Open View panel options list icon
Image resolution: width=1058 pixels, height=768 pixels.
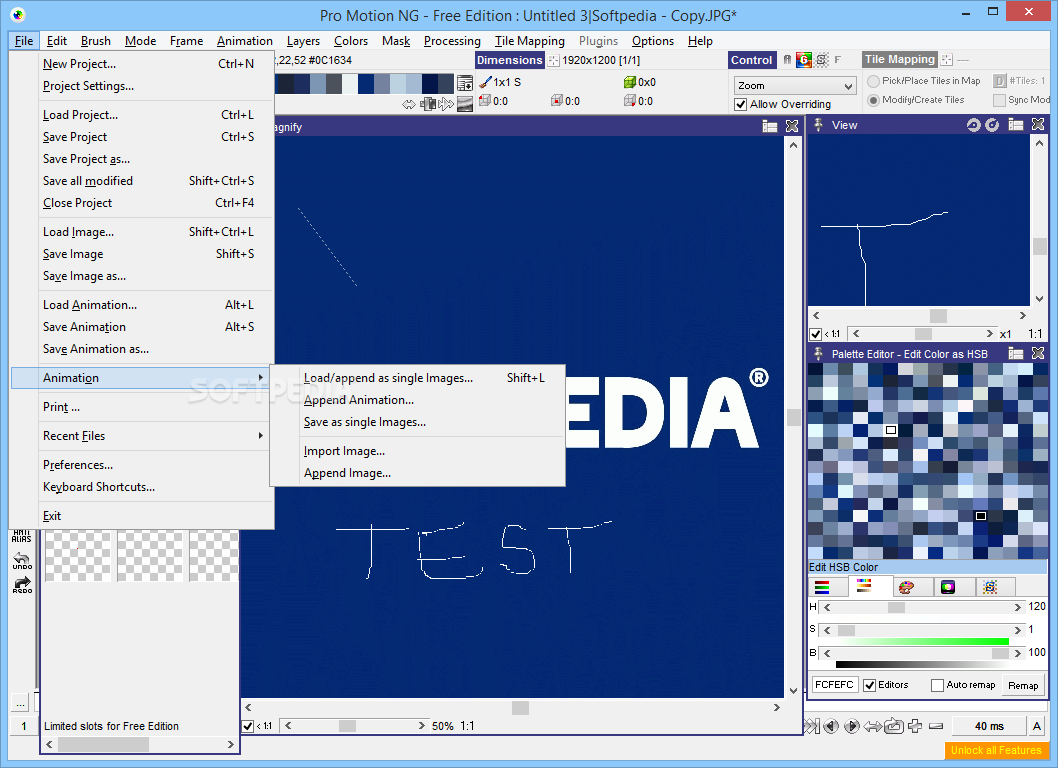[x=1015, y=125]
